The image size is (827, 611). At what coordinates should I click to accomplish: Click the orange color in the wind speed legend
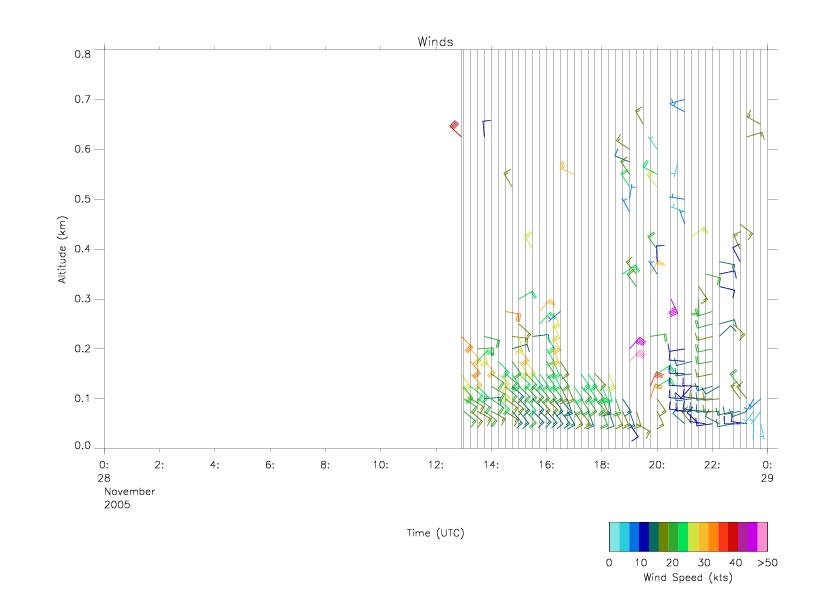point(713,537)
